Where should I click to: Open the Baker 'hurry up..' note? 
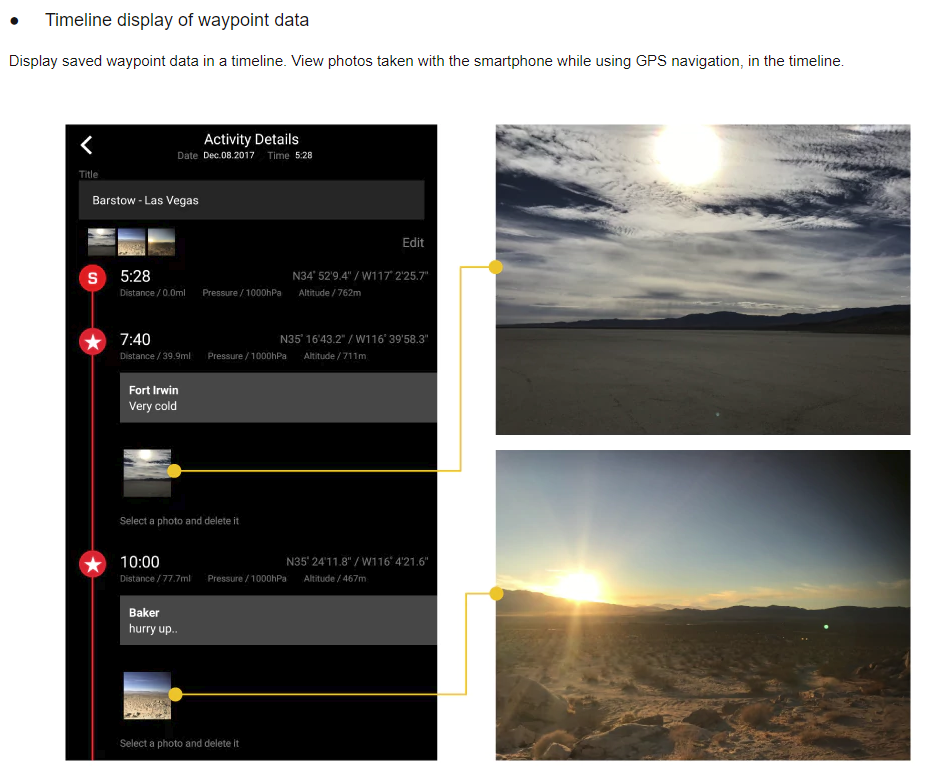(x=278, y=620)
